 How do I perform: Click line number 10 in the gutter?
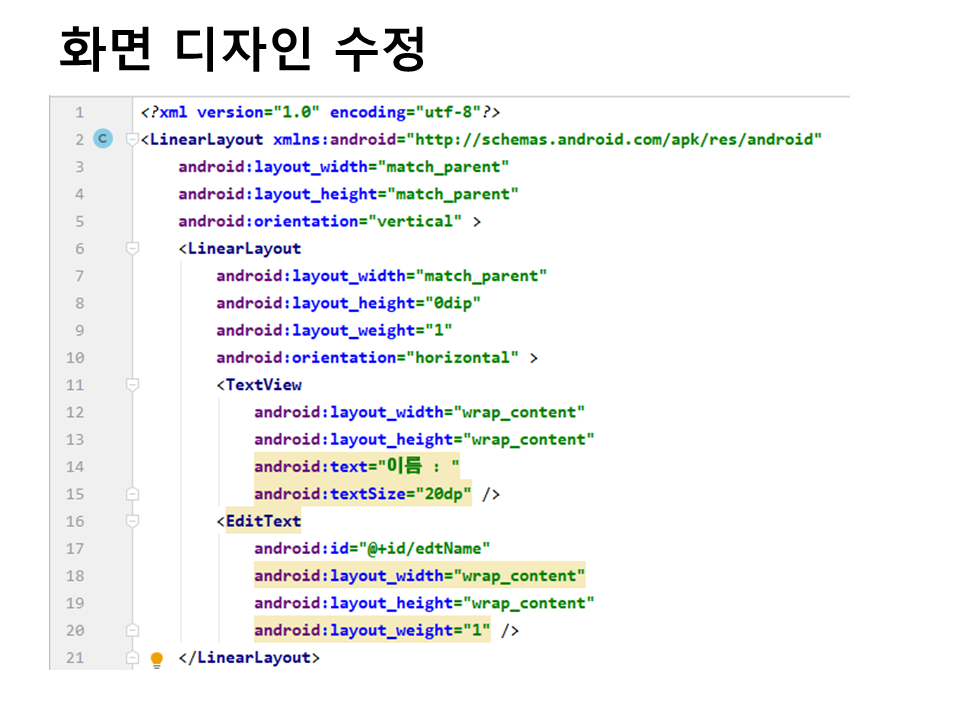pyautogui.click(x=75, y=358)
